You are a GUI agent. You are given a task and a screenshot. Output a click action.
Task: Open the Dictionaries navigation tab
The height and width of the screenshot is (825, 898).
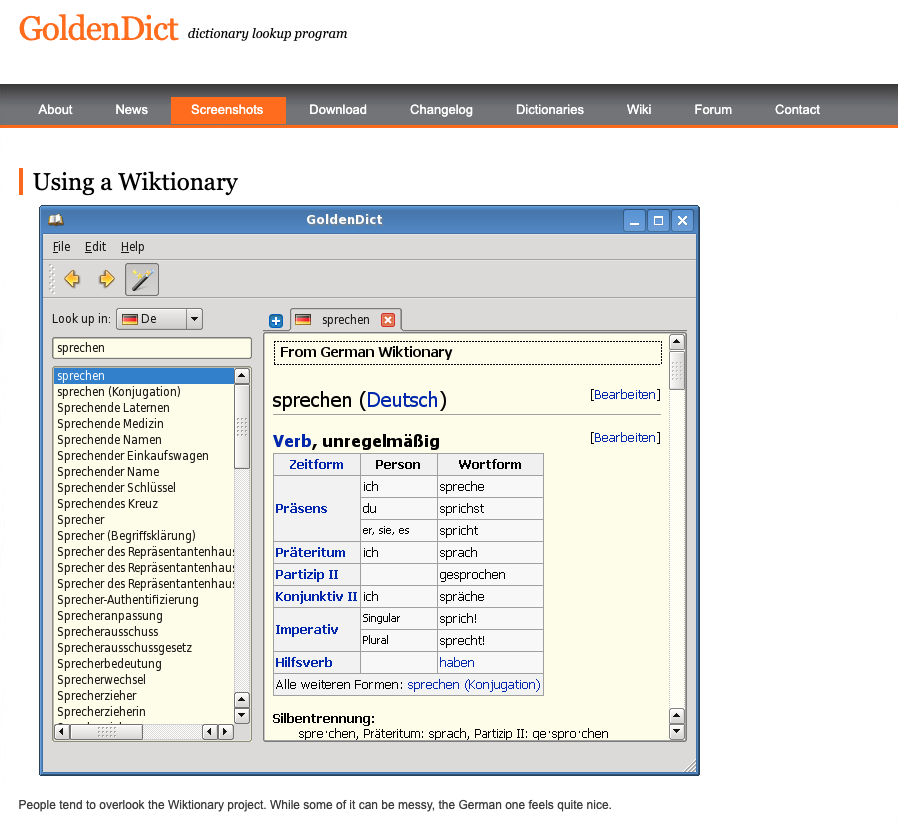click(549, 110)
